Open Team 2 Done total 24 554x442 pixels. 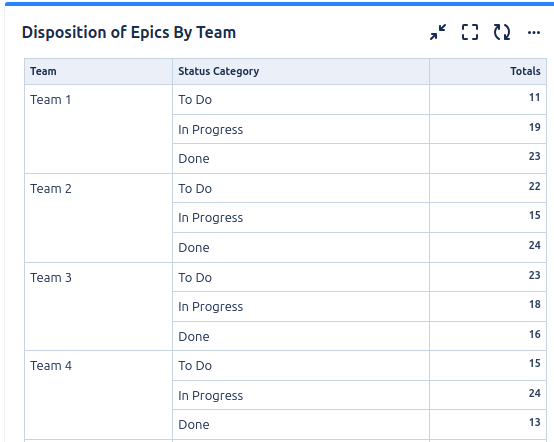535,245
